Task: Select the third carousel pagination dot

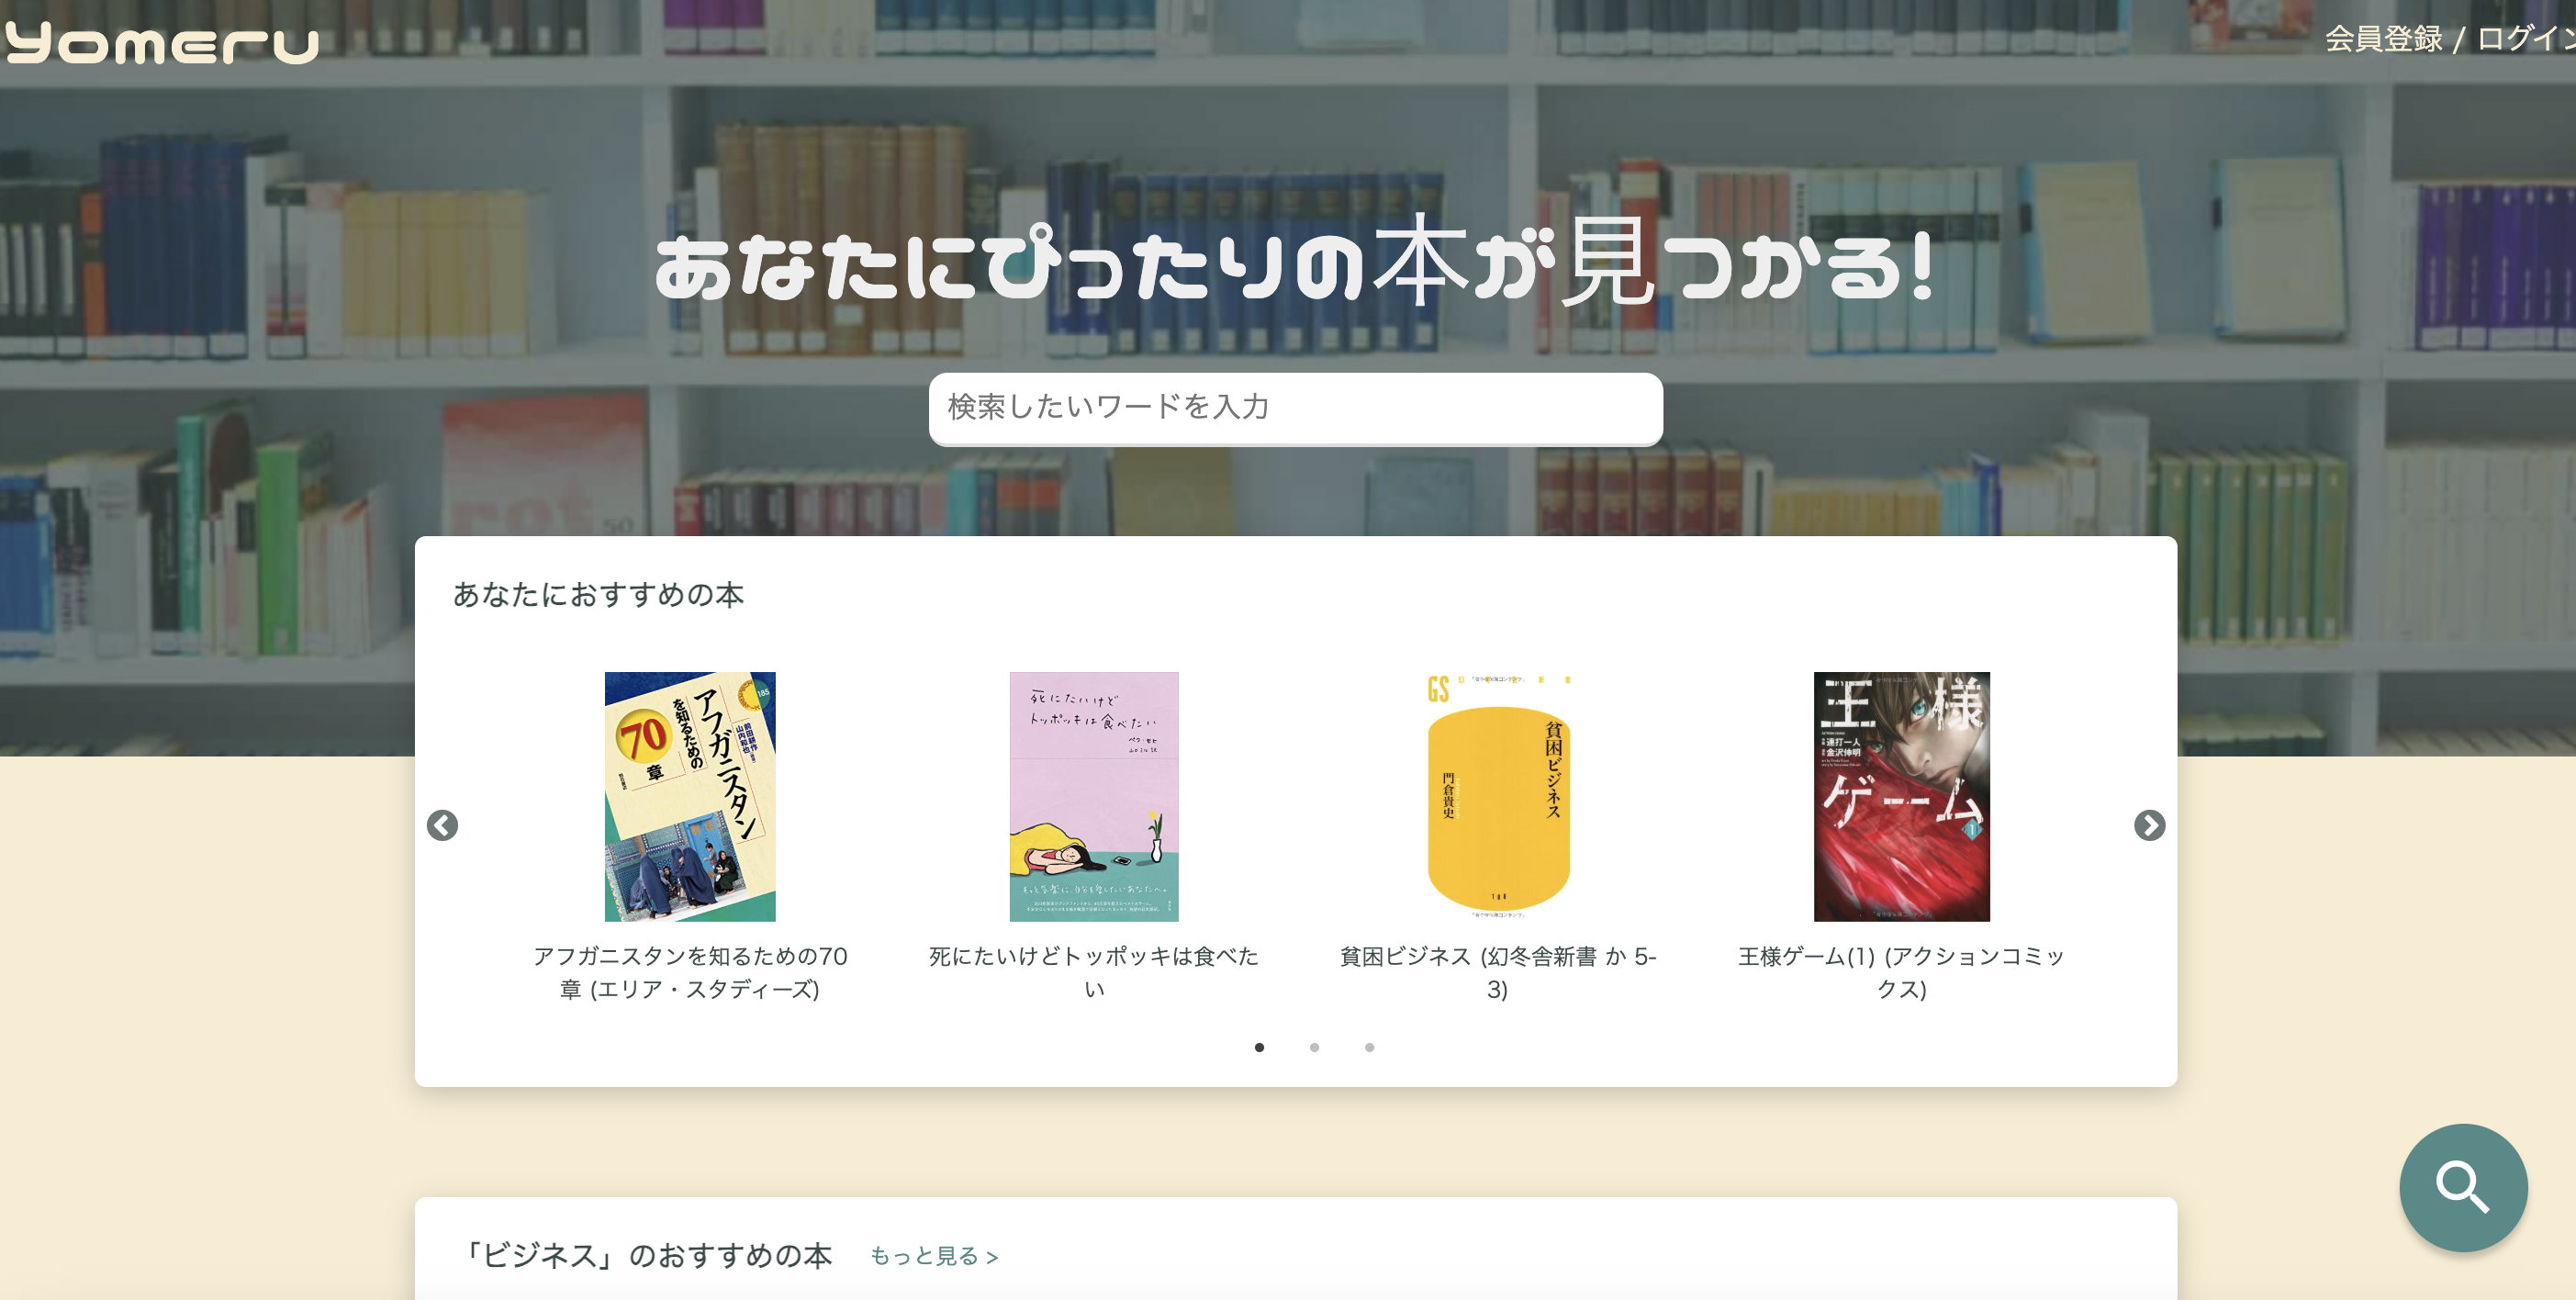Action: (1369, 1047)
